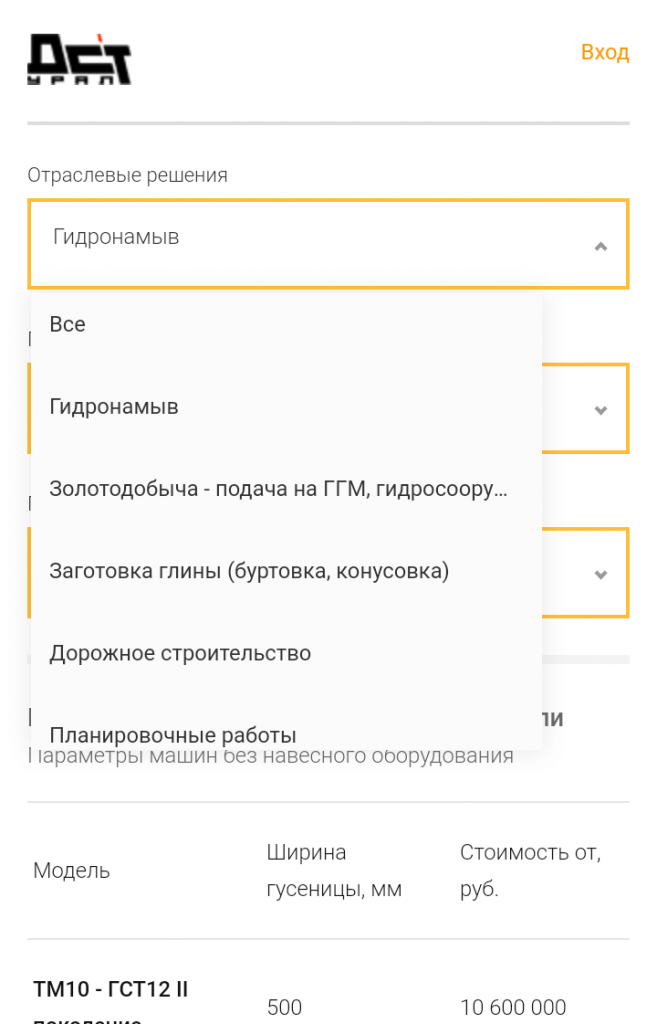Select the Все option
Screen dimensions: 657x1024
point(67,323)
